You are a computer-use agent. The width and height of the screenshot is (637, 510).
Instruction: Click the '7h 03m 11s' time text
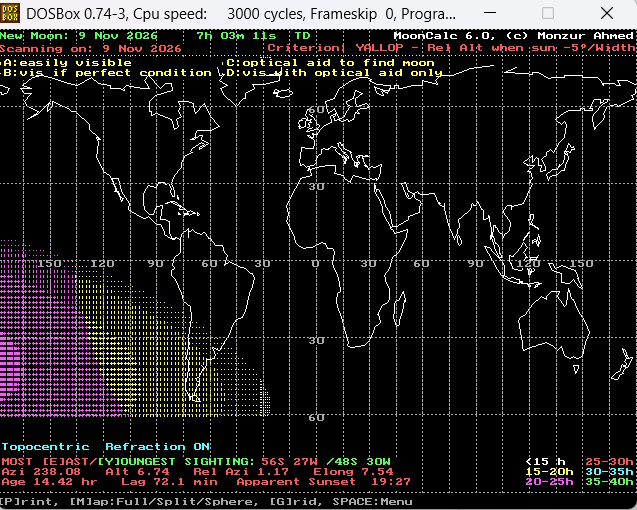(x=236, y=36)
